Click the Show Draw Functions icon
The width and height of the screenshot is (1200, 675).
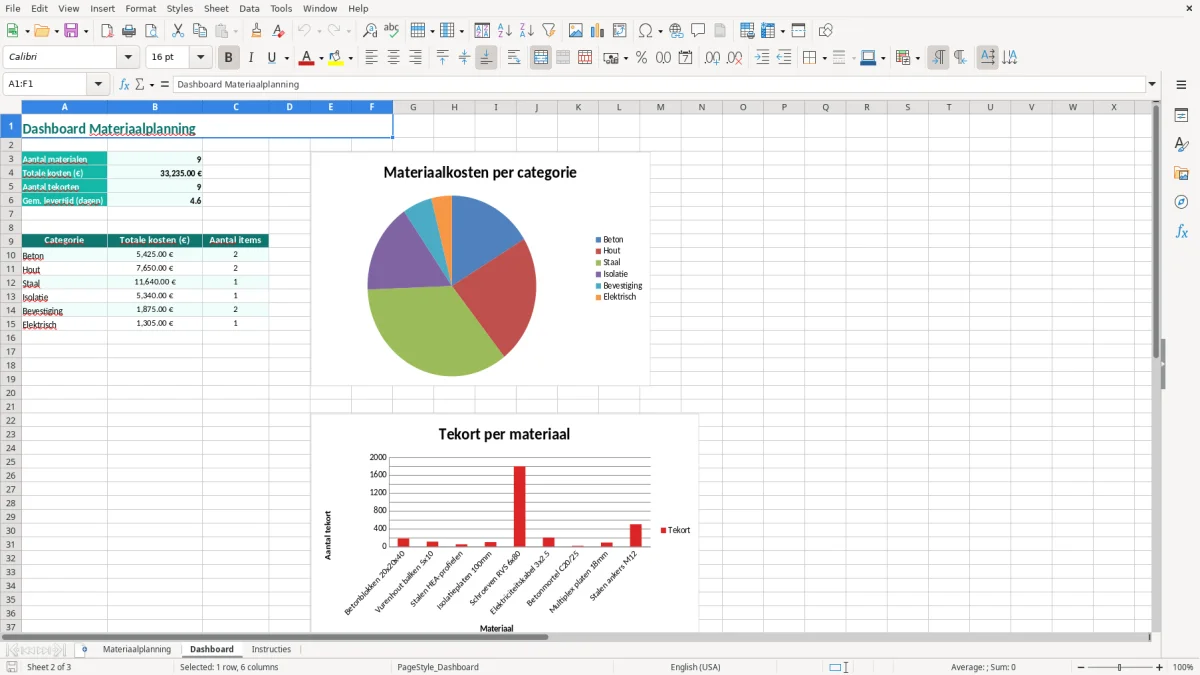pos(826,31)
